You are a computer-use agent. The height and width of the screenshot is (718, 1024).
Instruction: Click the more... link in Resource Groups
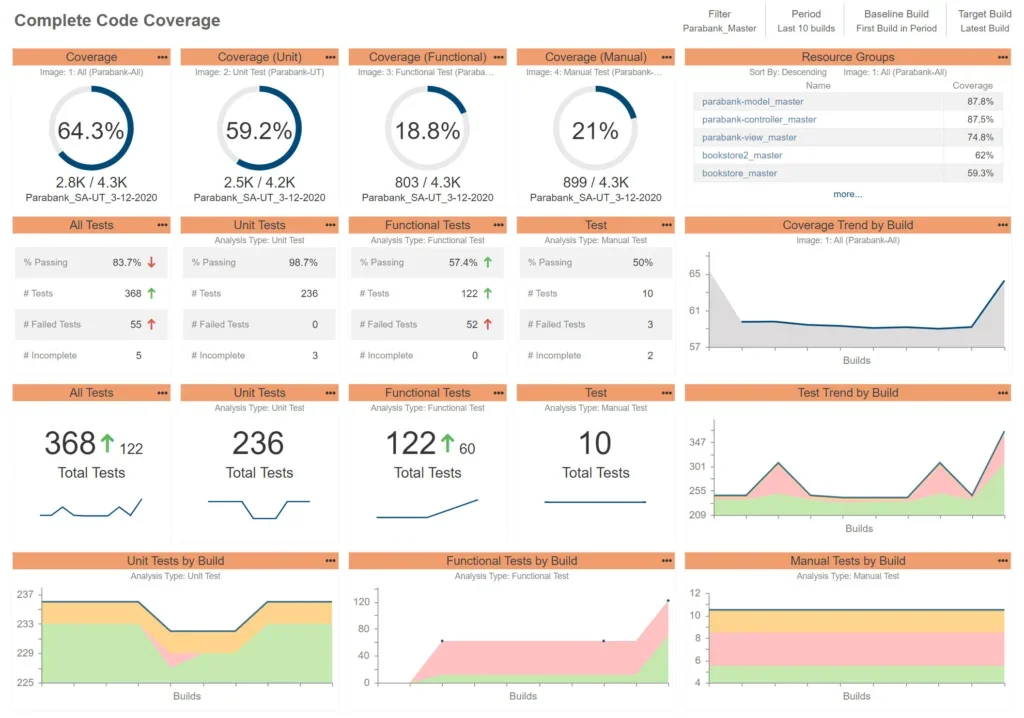click(847, 194)
